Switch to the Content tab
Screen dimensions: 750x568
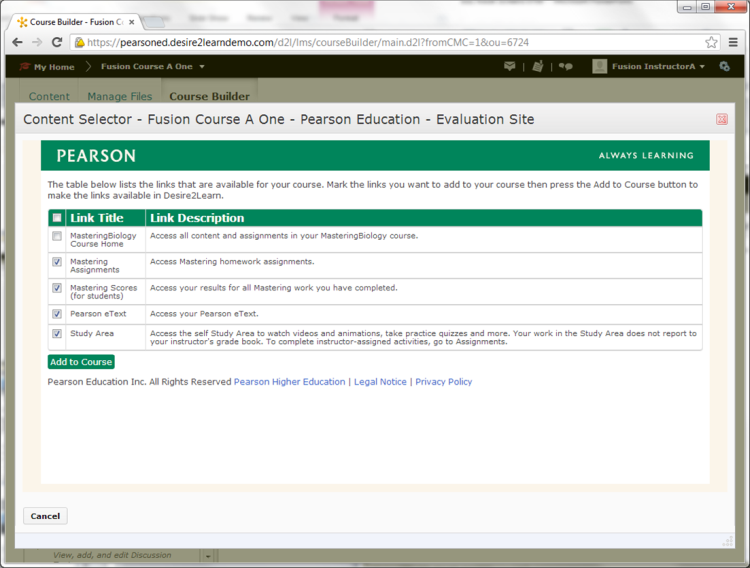point(49,97)
